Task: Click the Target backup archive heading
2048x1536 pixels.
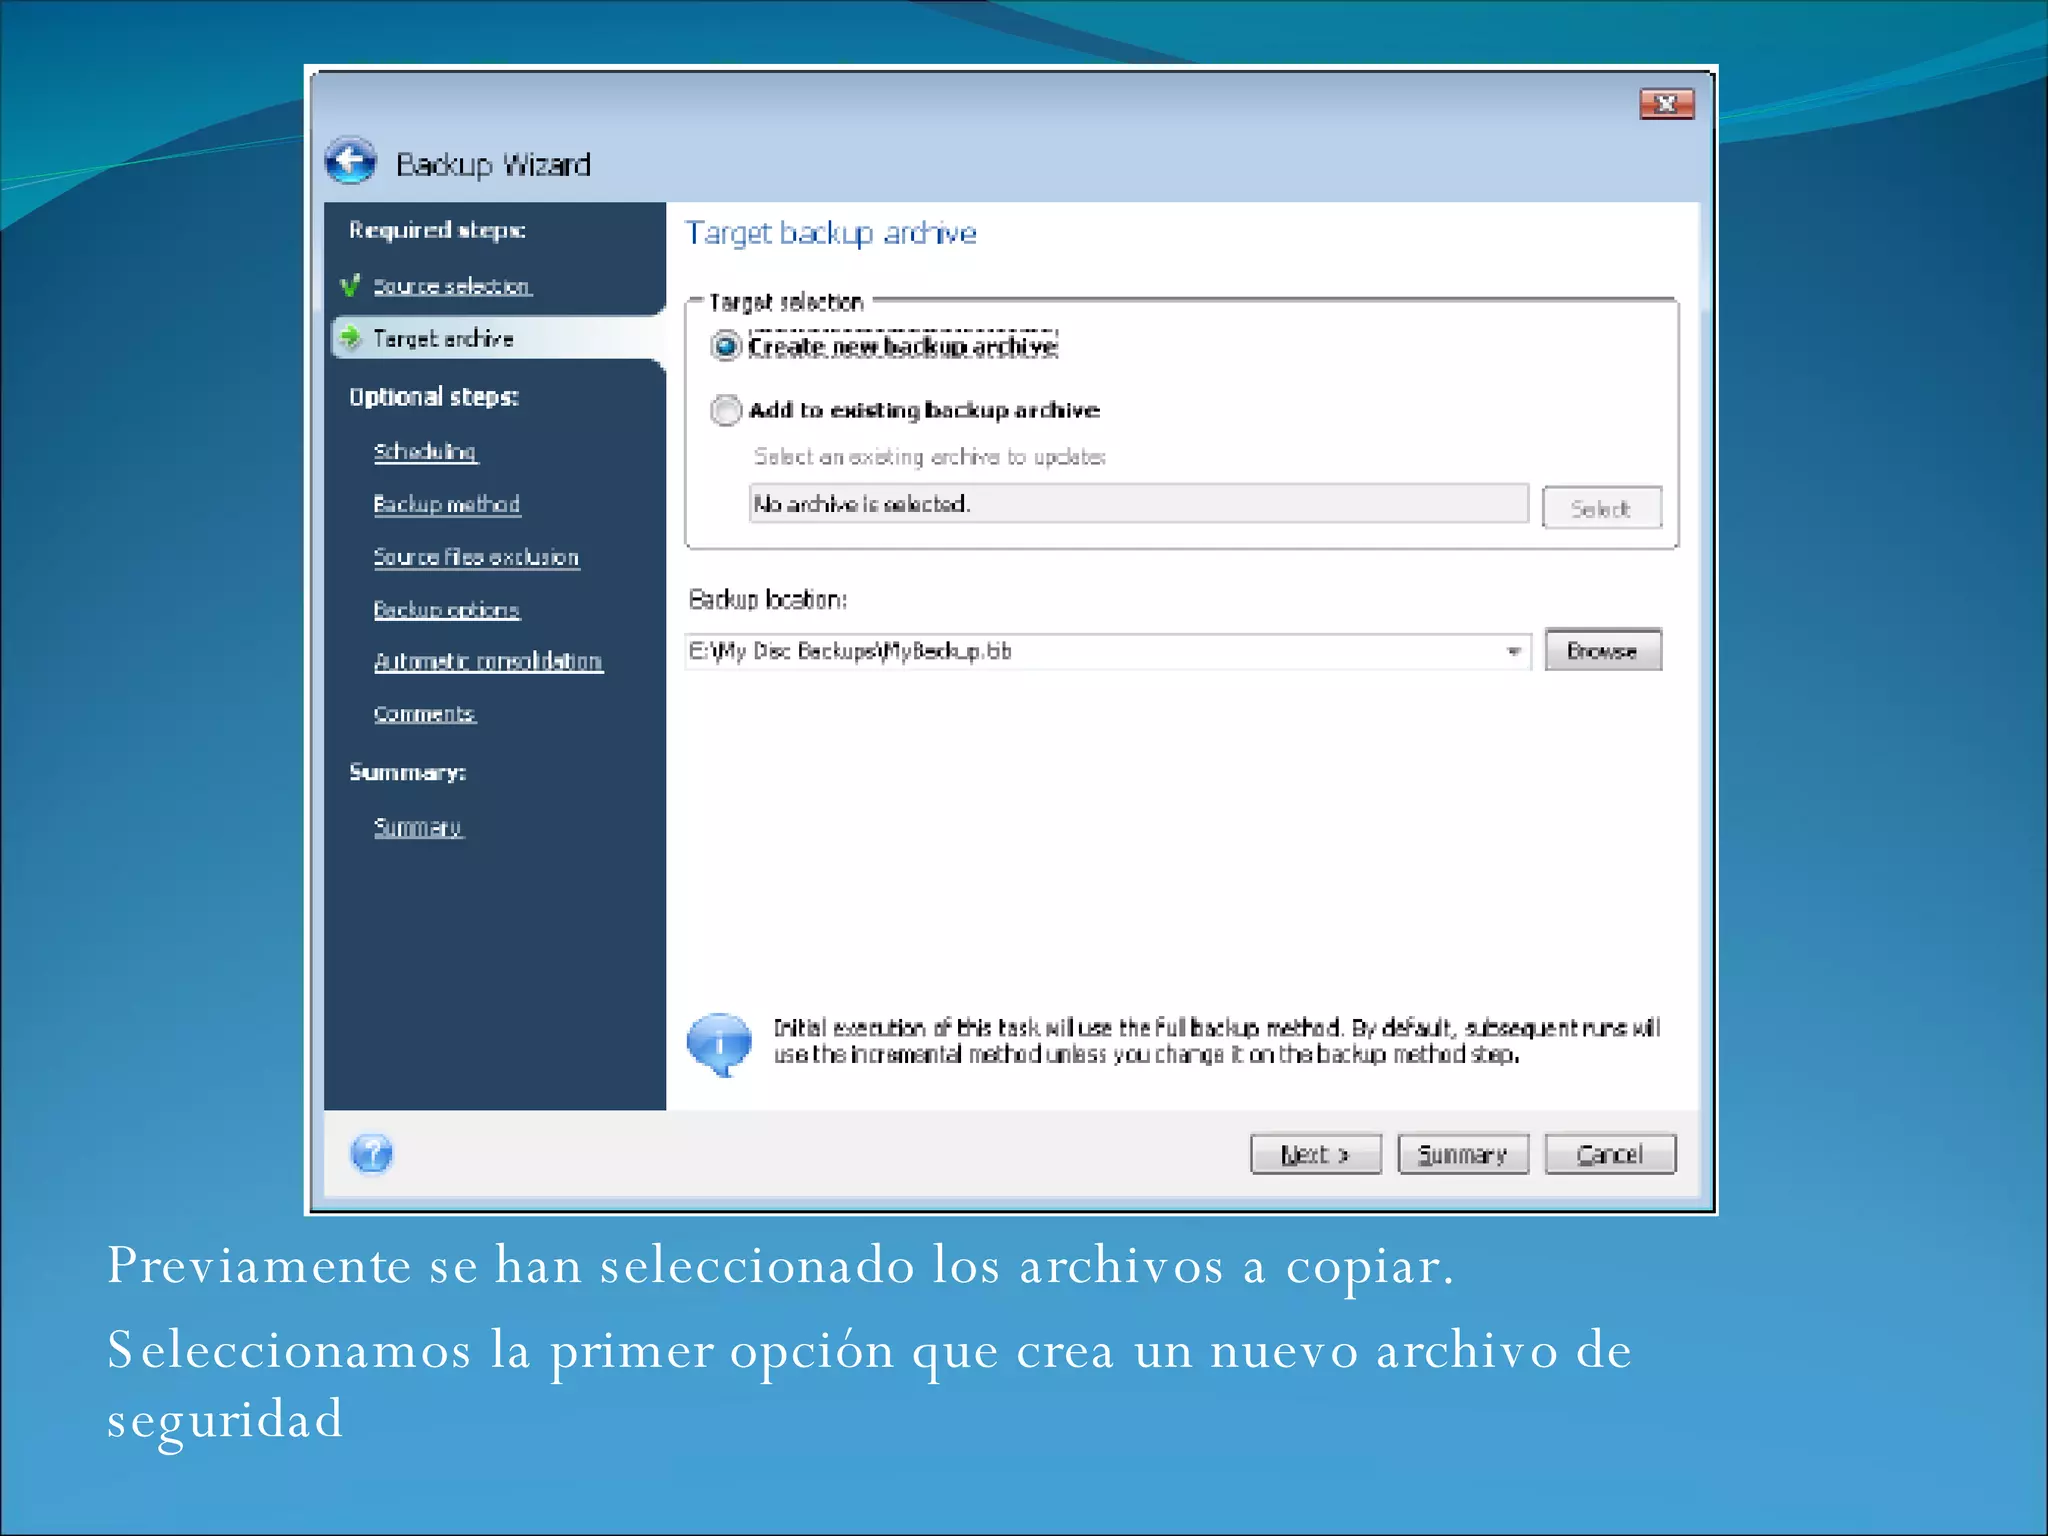Action: pyautogui.click(x=831, y=232)
